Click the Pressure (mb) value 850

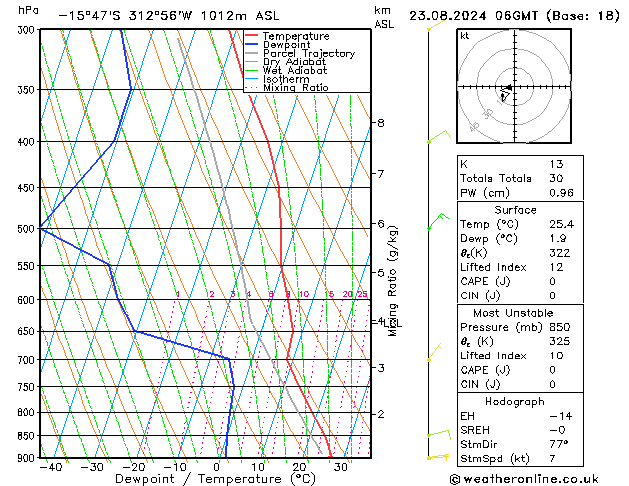tap(560, 327)
